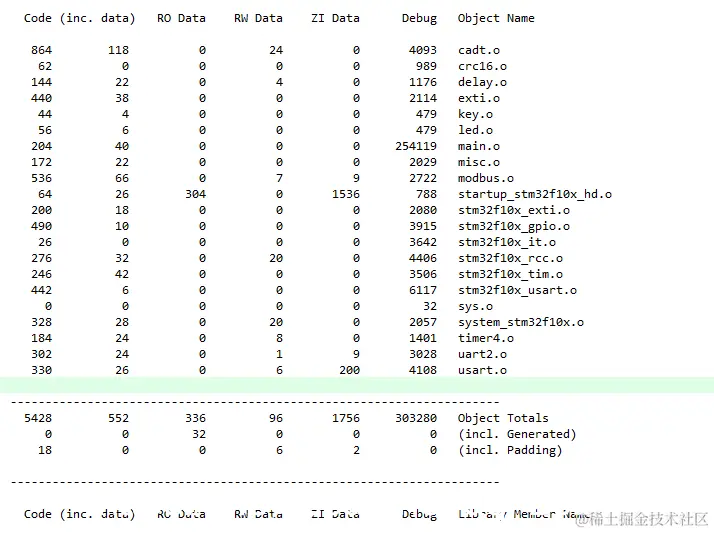Select stm32f10x_usart.o object name
Screen dimensions: 714x533
[517, 290]
